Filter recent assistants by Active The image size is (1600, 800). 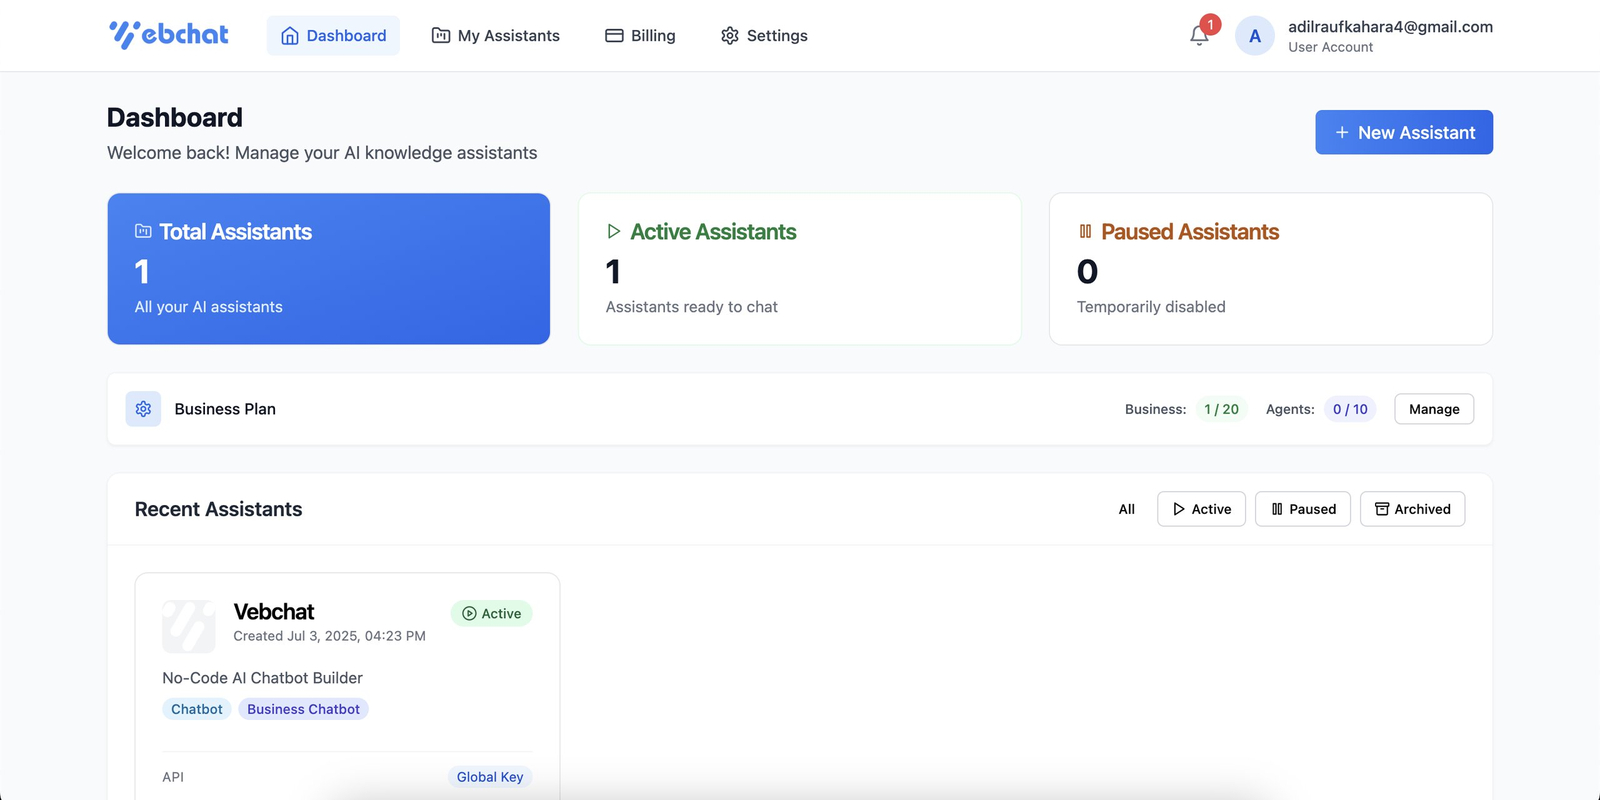[x=1201, y=509]
